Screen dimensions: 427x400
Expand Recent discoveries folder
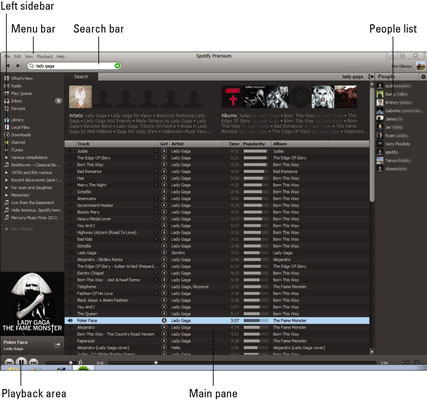tap(6, 180)
